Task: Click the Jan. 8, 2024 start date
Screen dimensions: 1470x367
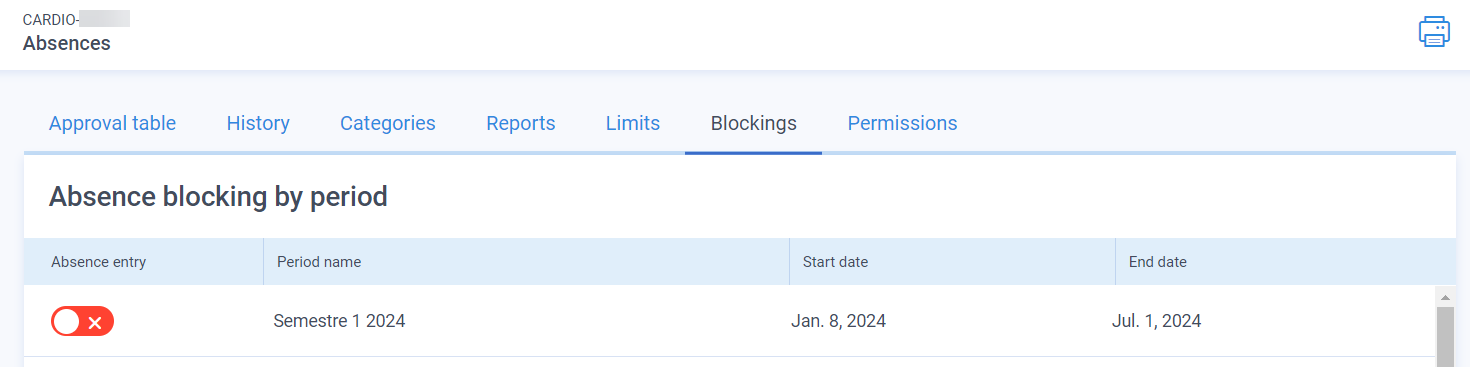Action: point(838,321)
